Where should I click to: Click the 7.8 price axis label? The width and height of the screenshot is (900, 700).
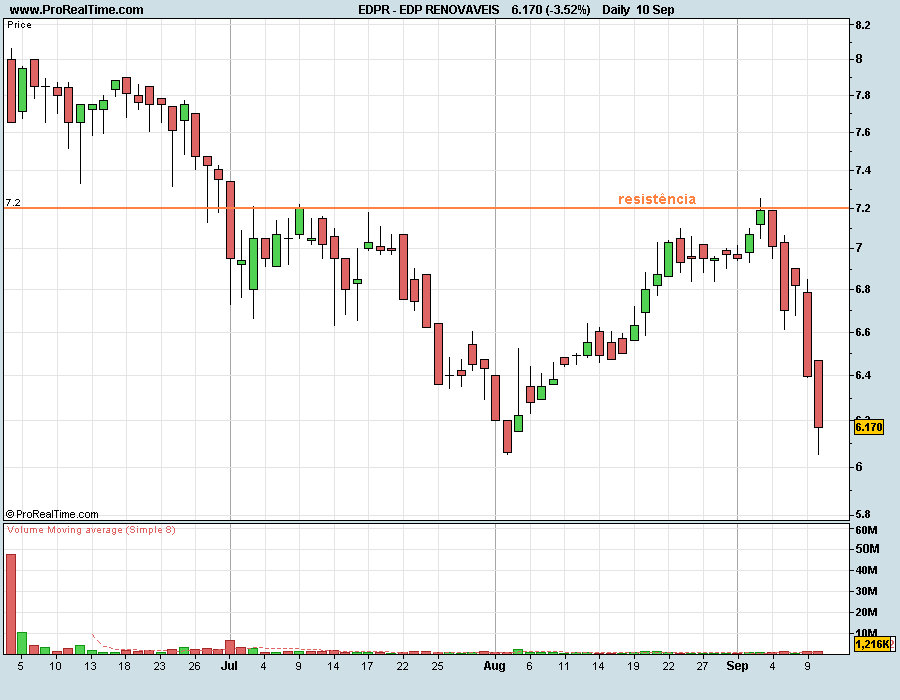click(863, 95)
